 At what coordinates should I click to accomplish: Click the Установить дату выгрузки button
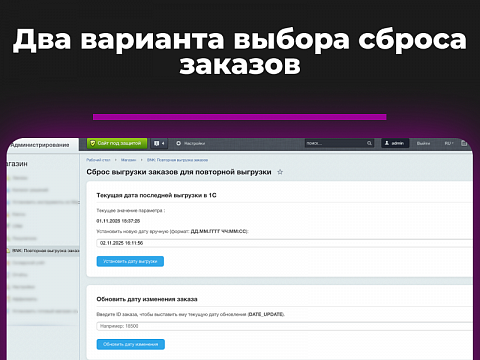[130, 261]
